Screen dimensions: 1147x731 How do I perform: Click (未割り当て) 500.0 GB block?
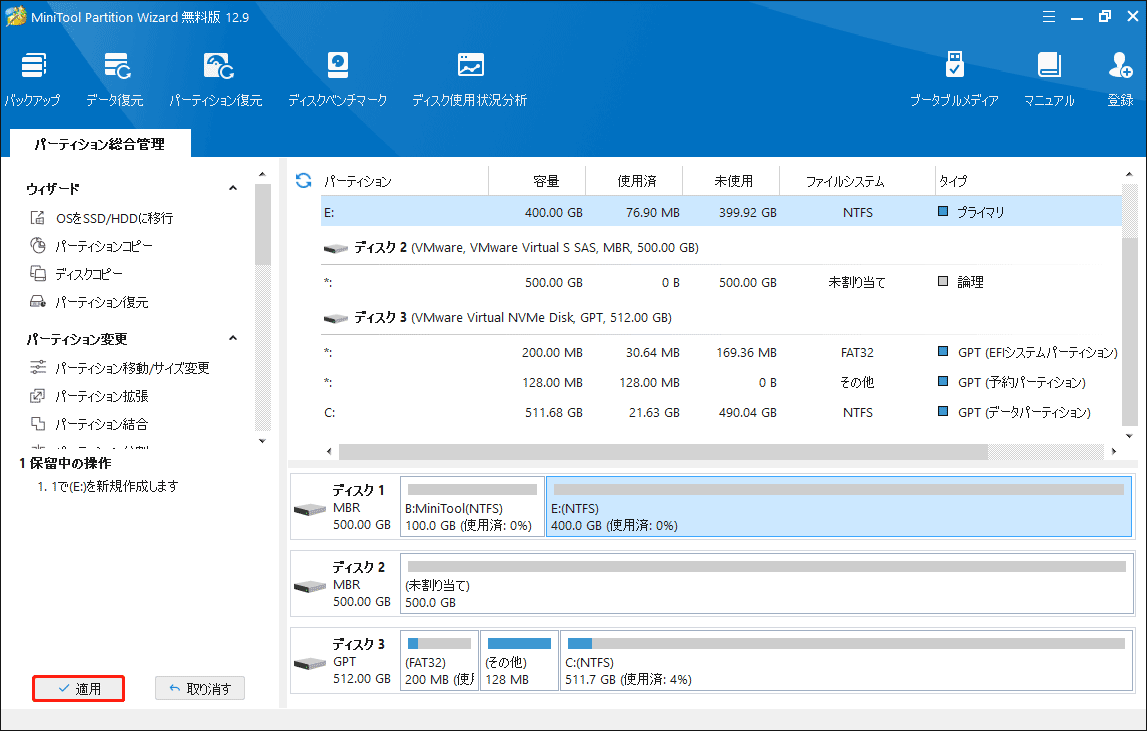tap(767, 583)
